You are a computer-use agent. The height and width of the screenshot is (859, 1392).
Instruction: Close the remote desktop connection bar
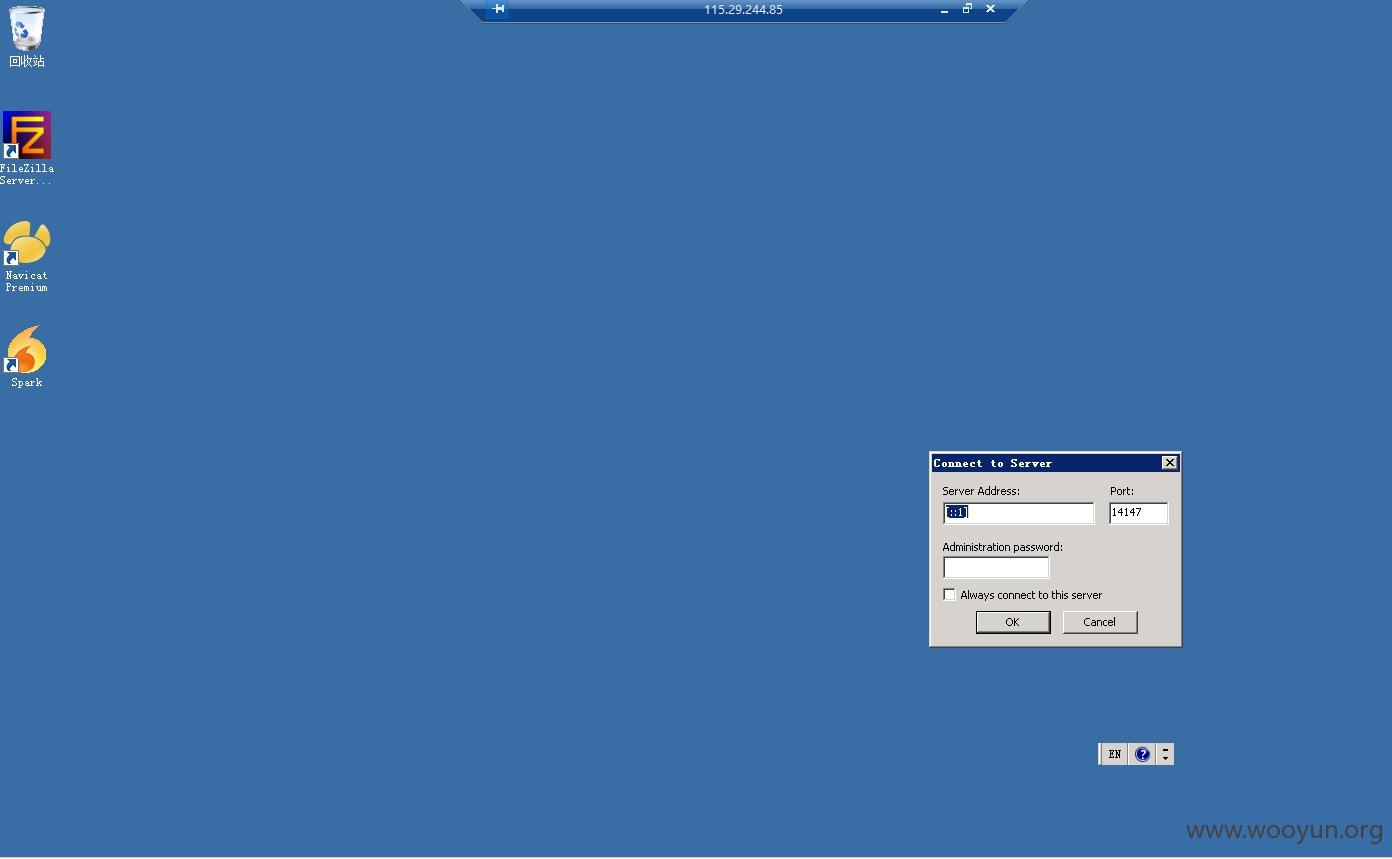pyautogui.click(x=990, y=9)
